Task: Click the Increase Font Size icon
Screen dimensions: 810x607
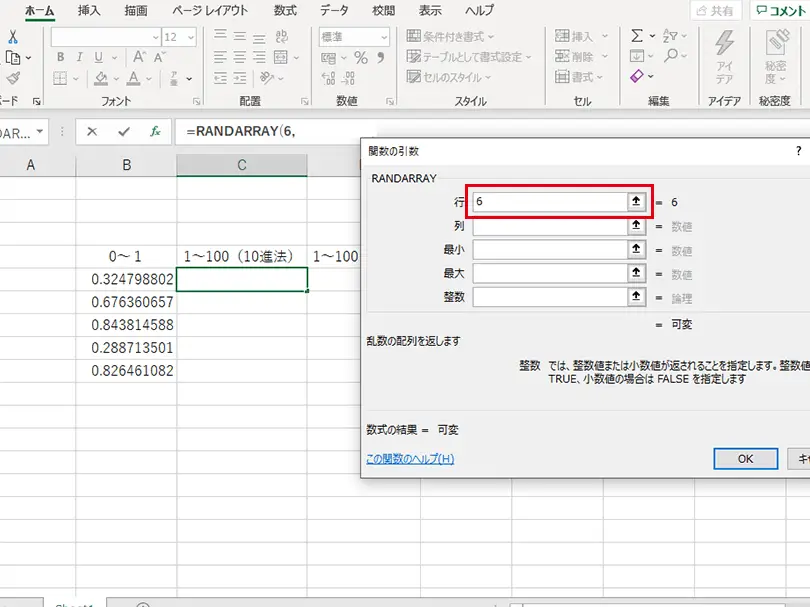Action: point(139,56)
